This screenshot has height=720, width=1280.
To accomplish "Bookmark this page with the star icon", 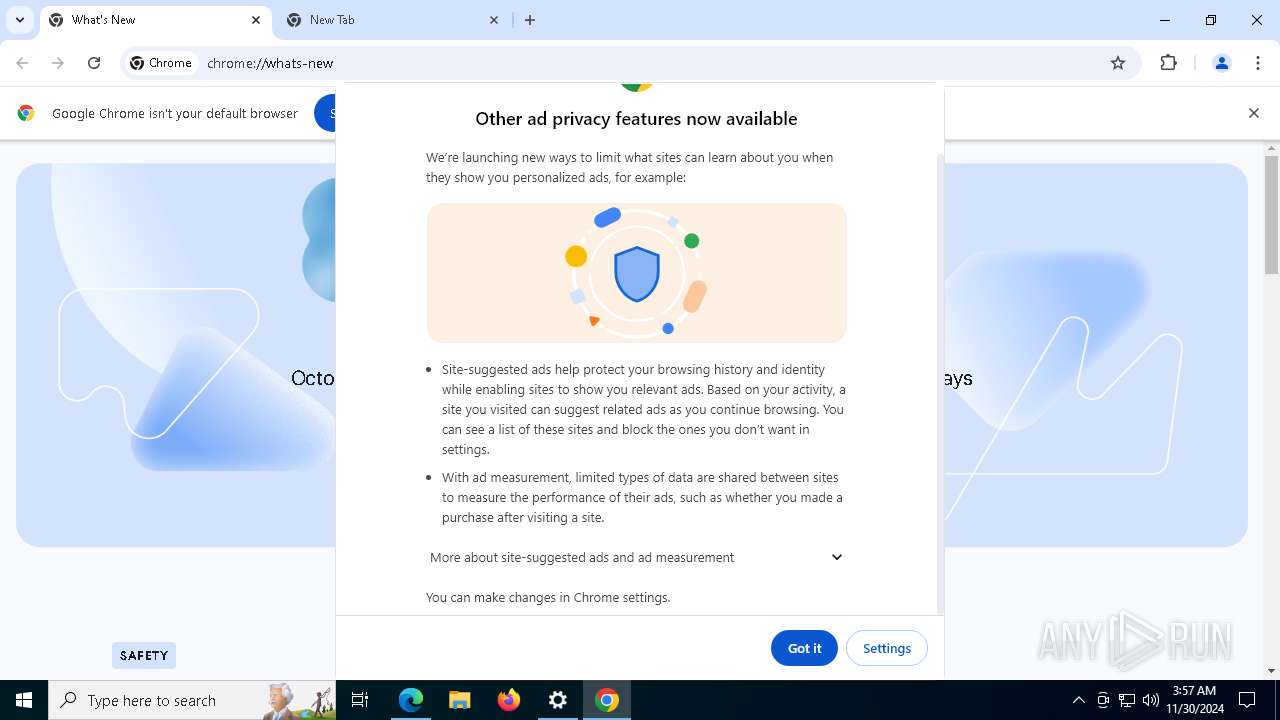I will pyautogui.click(x=1118, y=63).
